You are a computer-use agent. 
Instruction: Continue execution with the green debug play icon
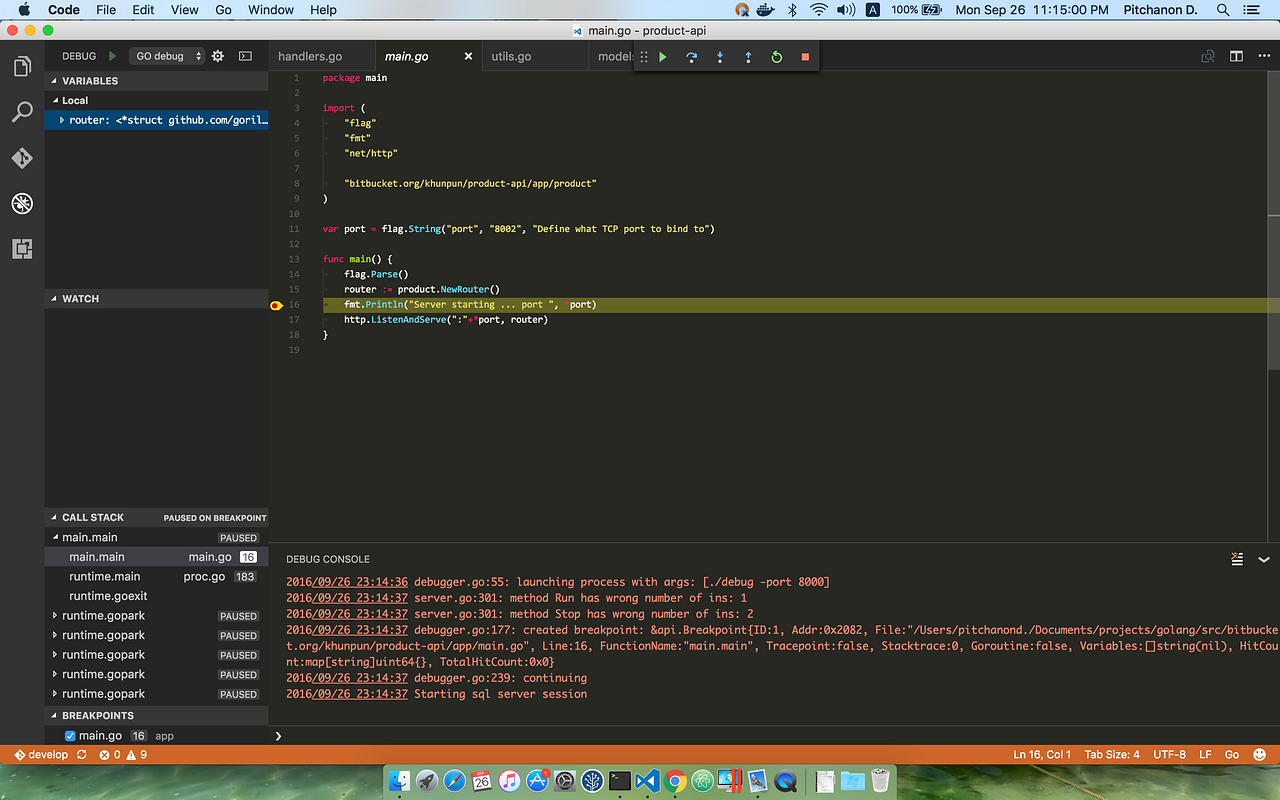(663, 57)
